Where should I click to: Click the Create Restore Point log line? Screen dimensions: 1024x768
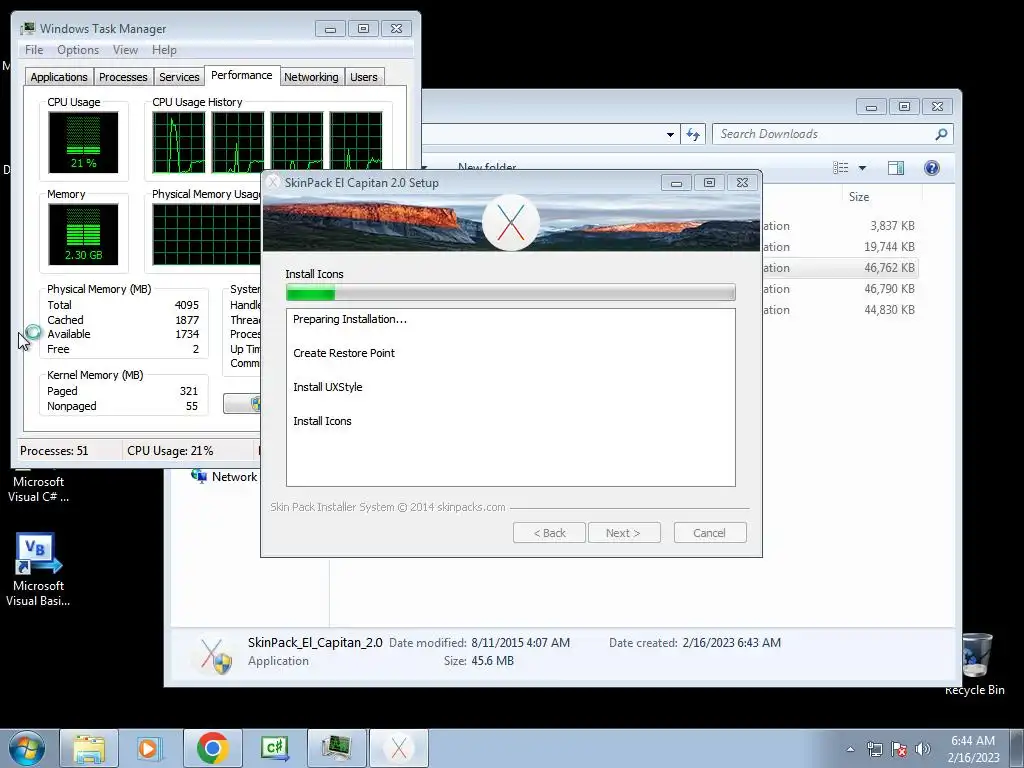[344, 353]
